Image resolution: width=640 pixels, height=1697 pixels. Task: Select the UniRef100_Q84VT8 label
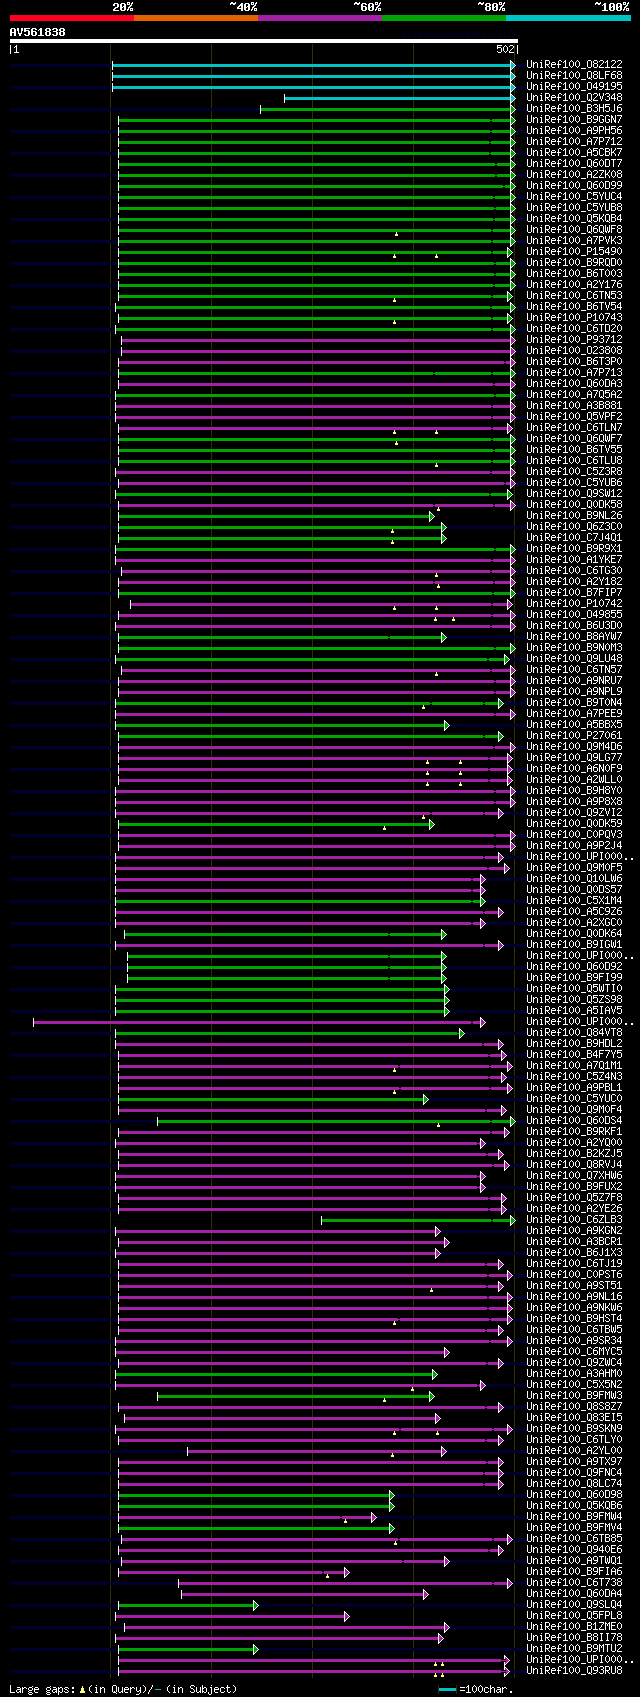574,1033
